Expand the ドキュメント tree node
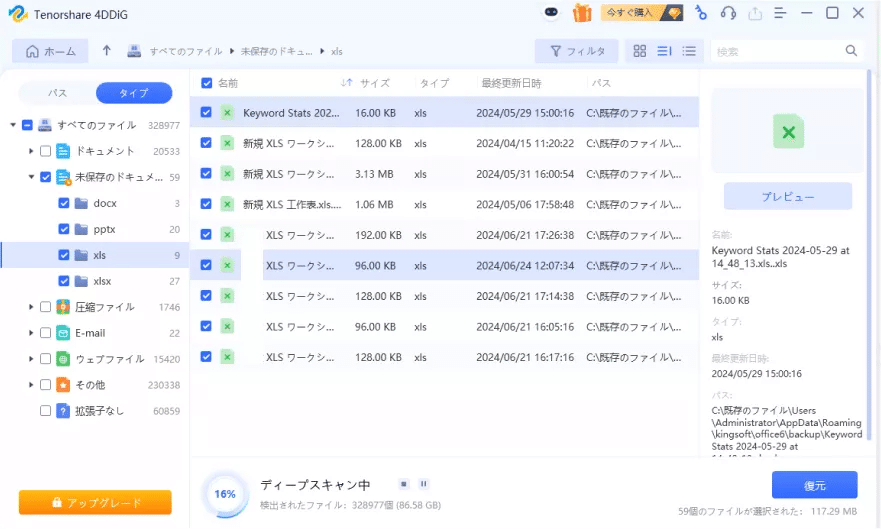The width and height of the screenshot is (881, 529). point(31,151)
